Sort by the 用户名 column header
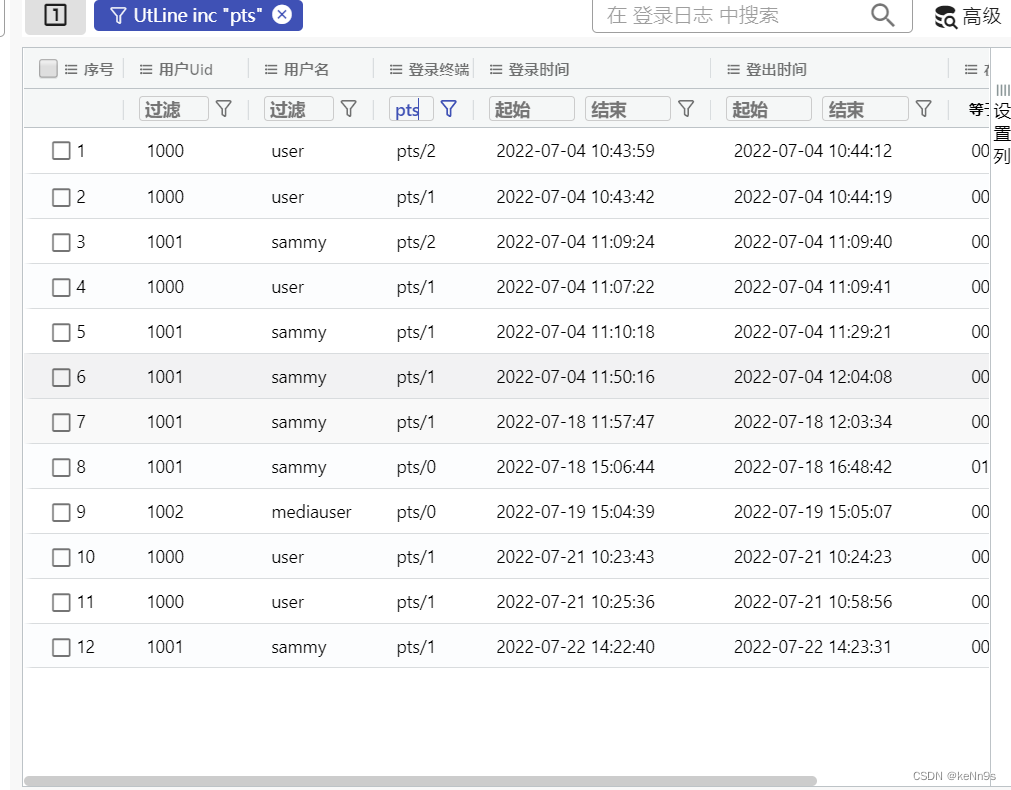The image size is (1011, 790). click(306, 70)
